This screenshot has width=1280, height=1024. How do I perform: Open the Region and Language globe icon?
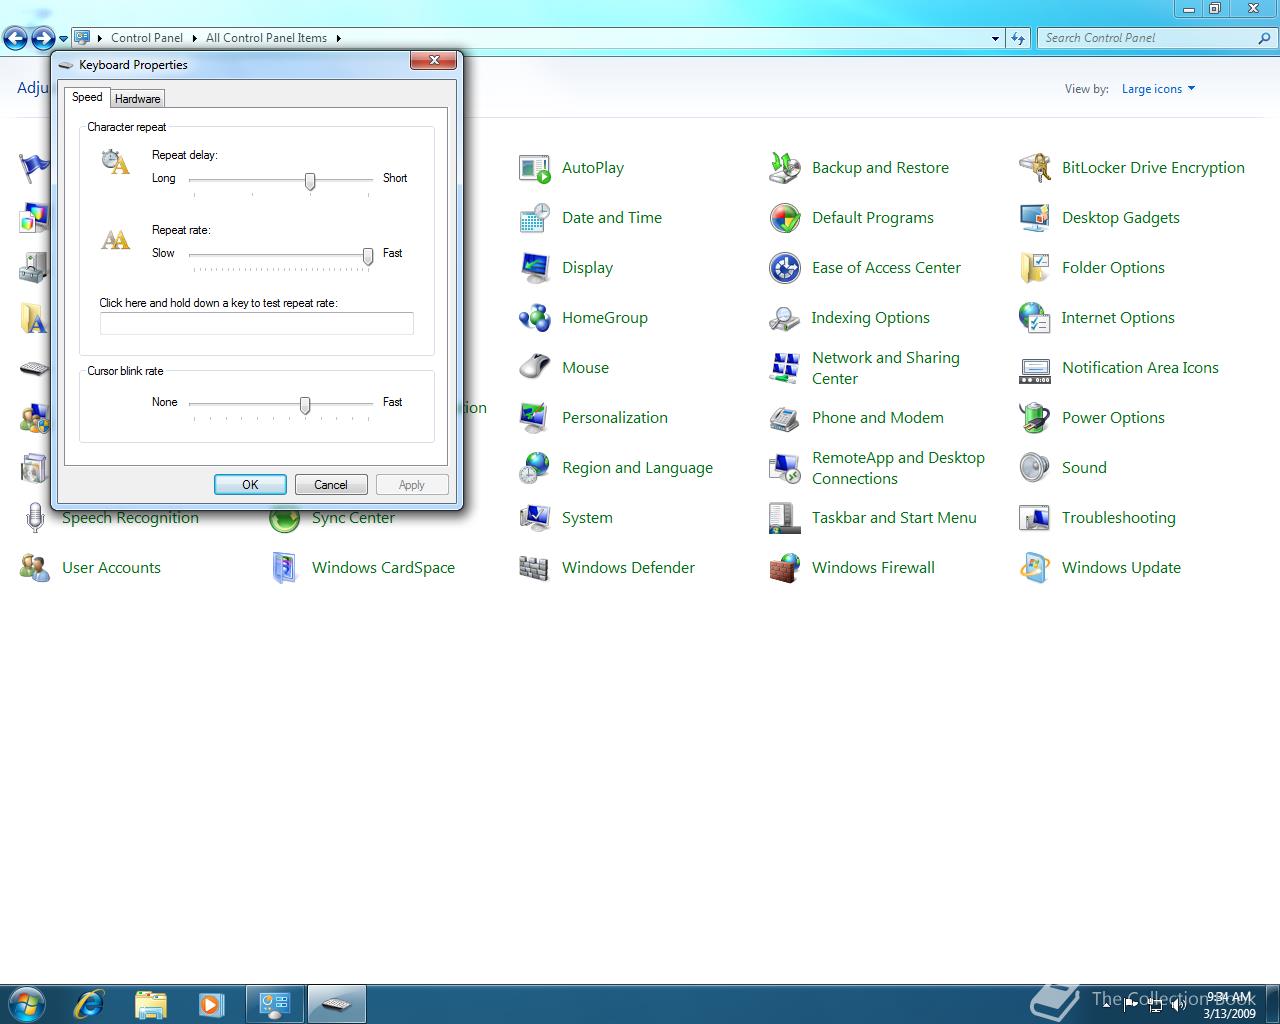535,468
